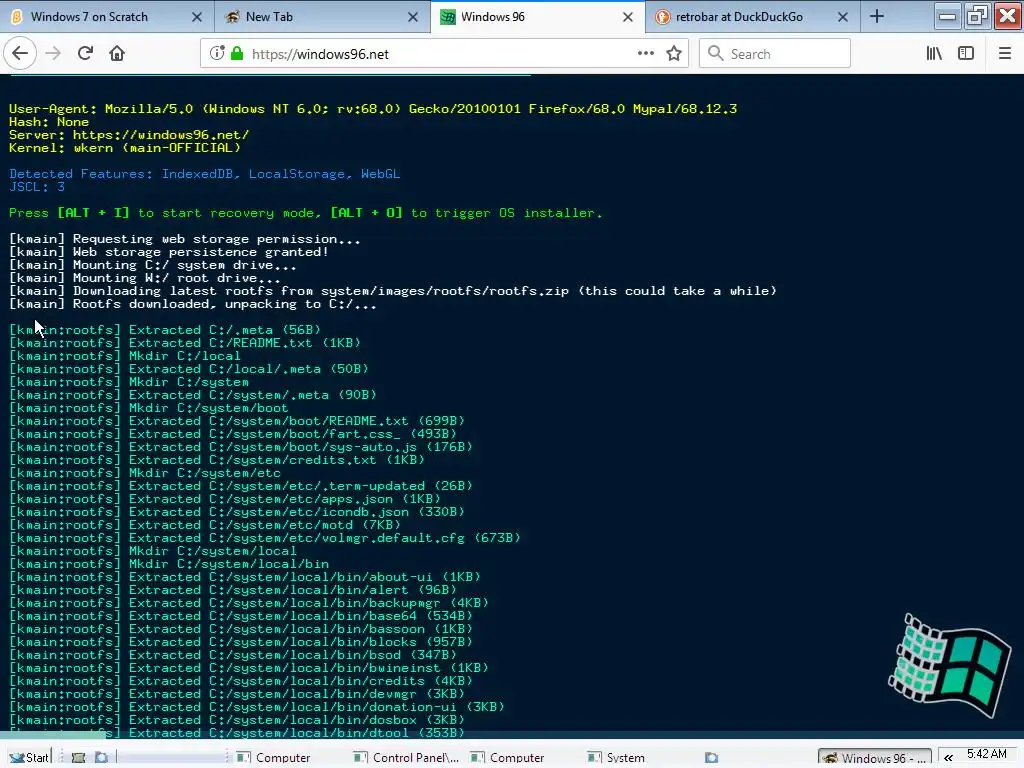Viewport: 1024px width, 768px height.
Task: Click the icondb.json extraction line
Action: tap(237, 513)
